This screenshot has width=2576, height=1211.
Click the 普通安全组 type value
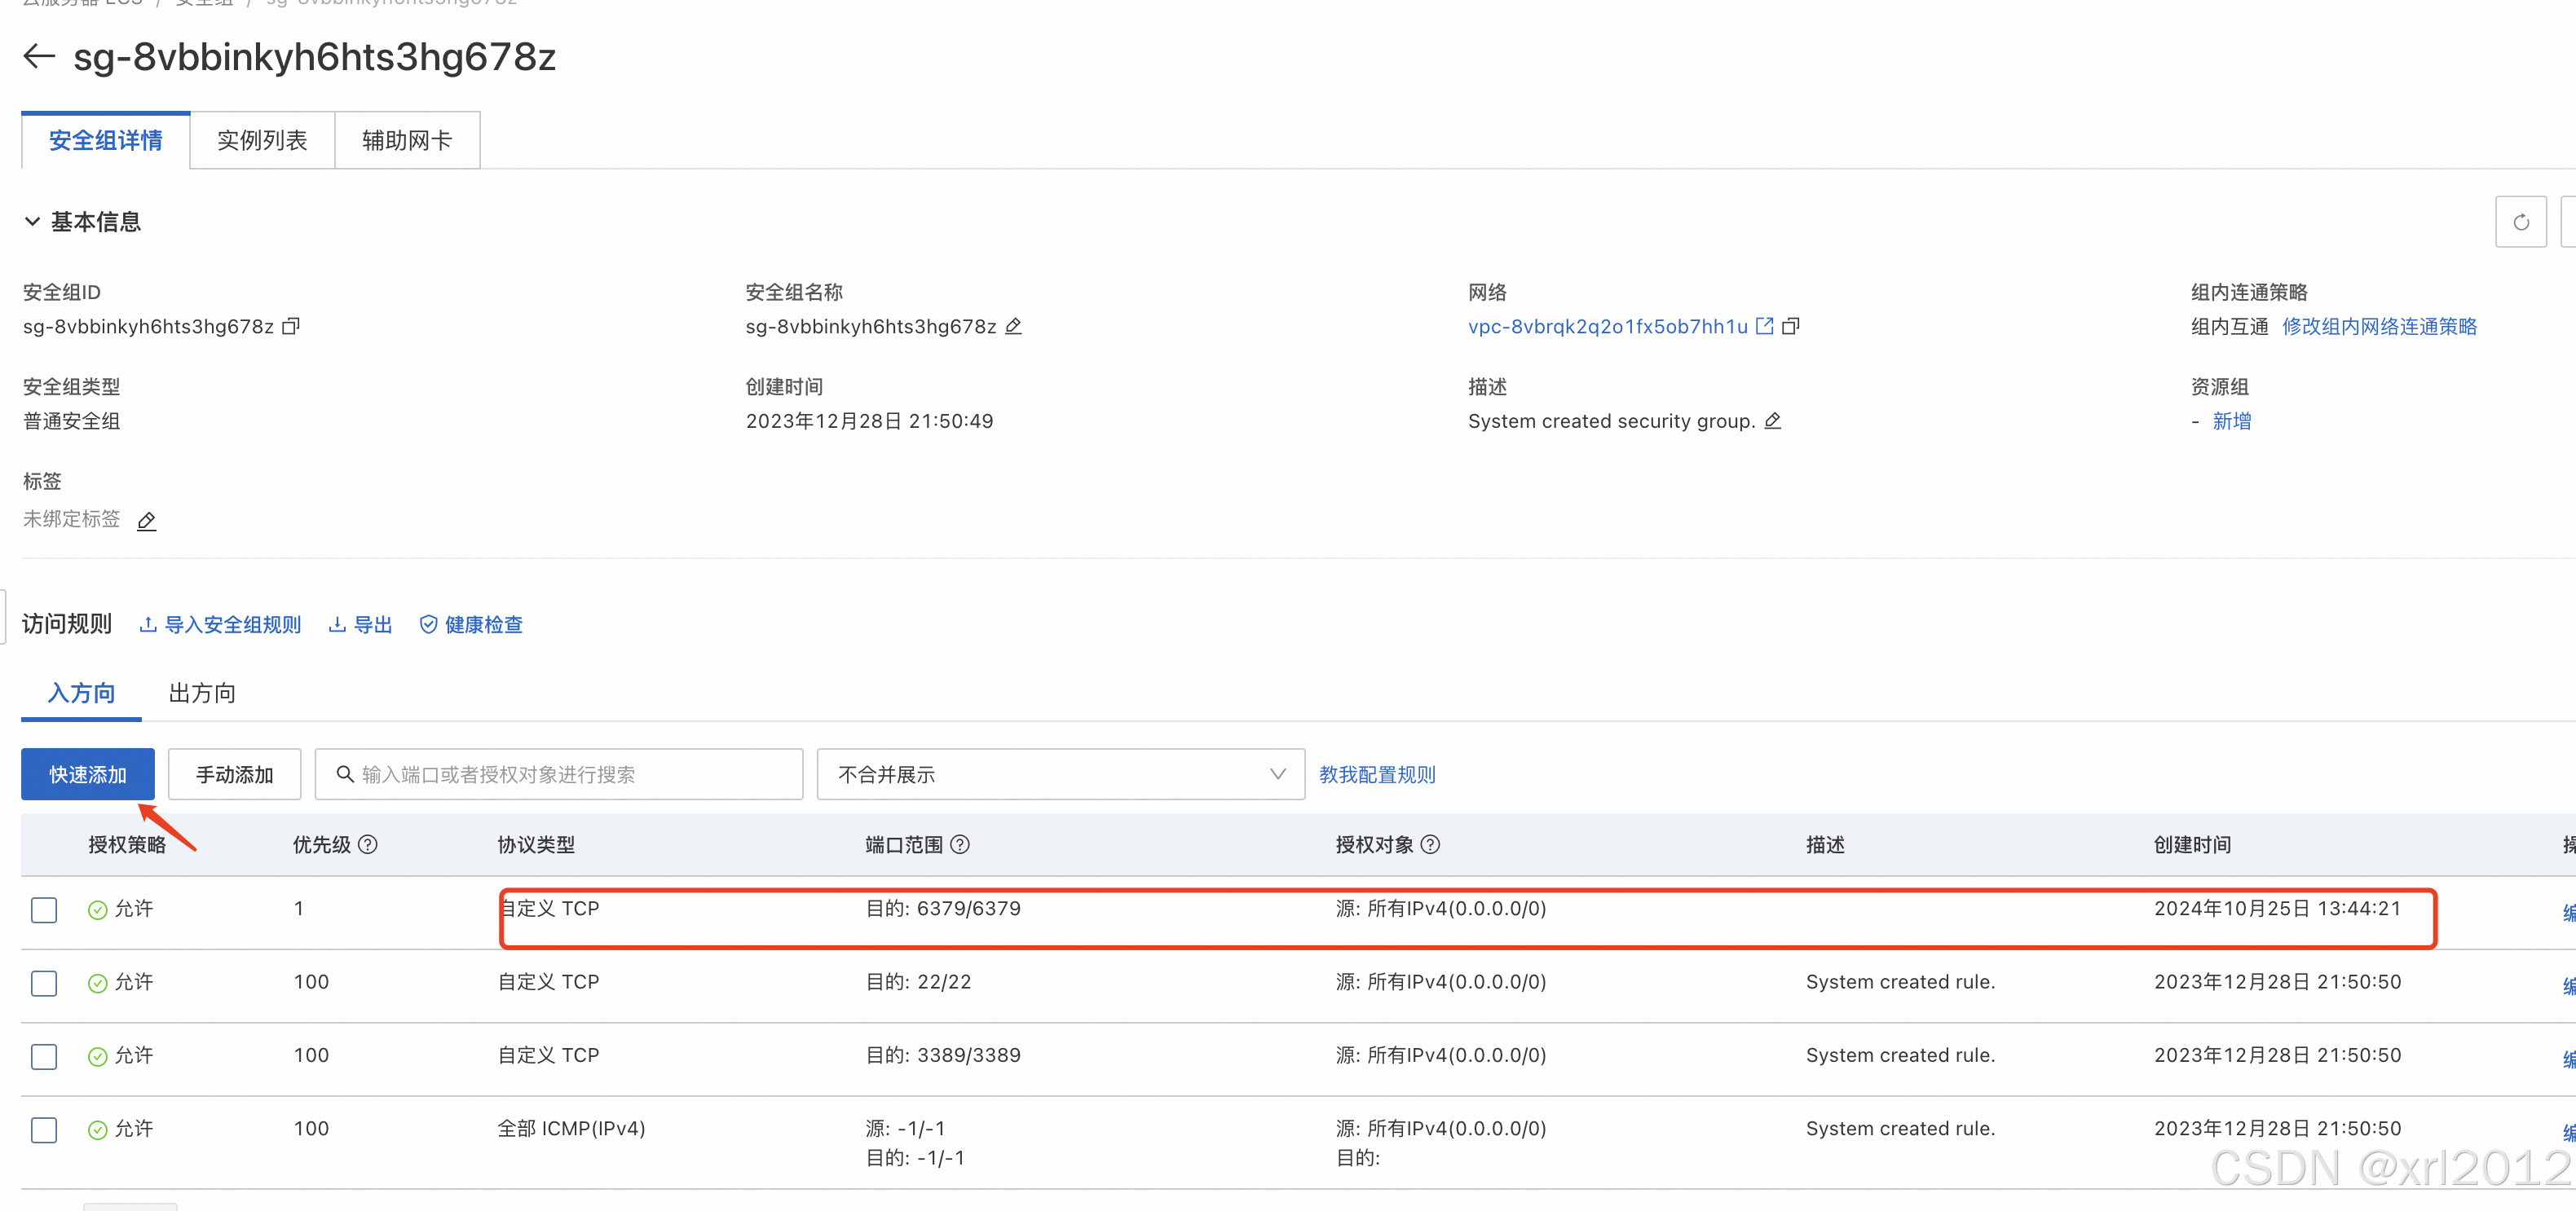[72, 421]
